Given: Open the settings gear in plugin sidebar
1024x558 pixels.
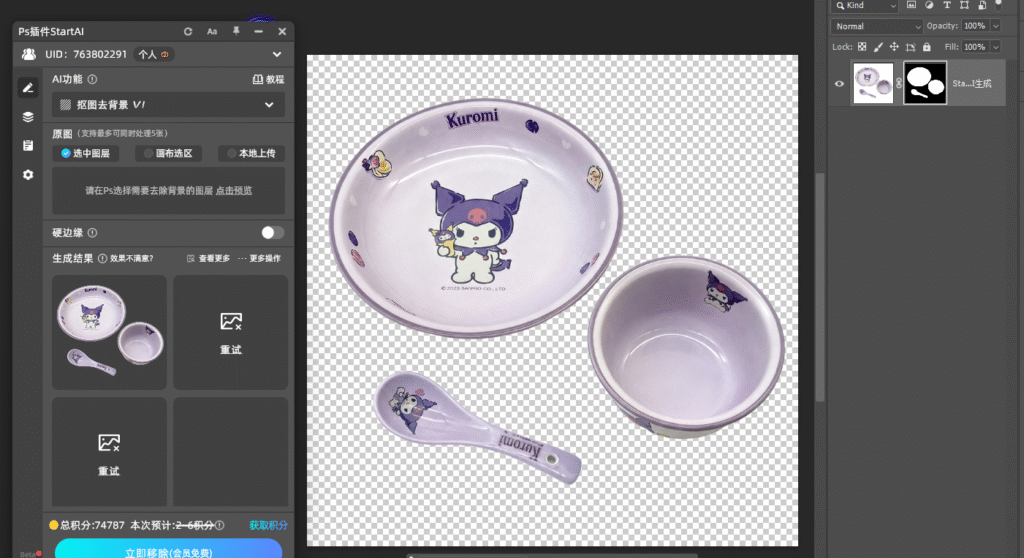Looking at the screenshot, I should tap(27, 174).
